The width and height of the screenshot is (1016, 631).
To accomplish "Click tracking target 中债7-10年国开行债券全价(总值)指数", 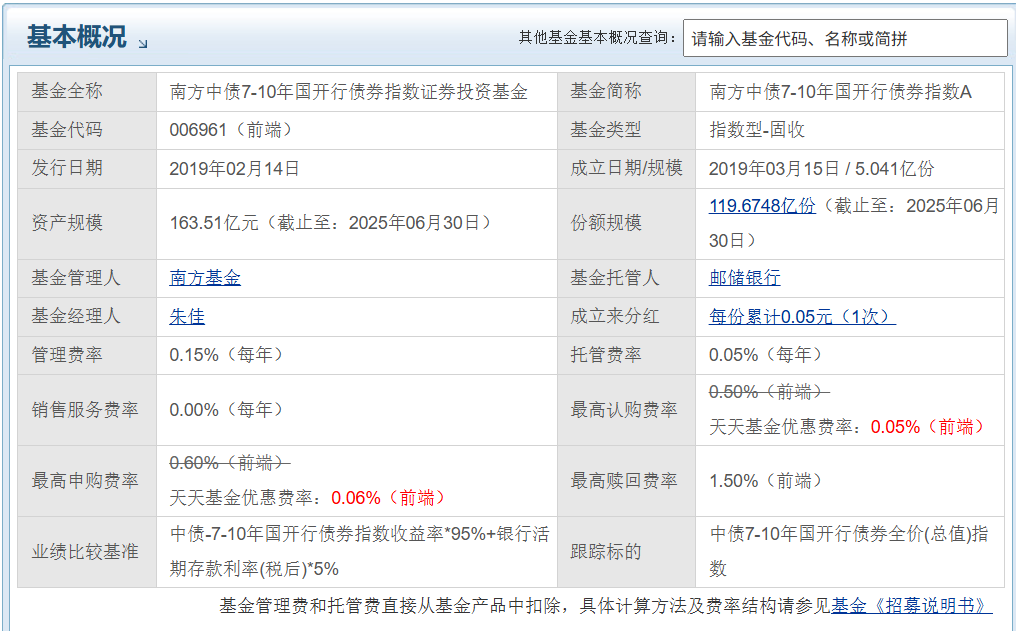I will point(849,551).
